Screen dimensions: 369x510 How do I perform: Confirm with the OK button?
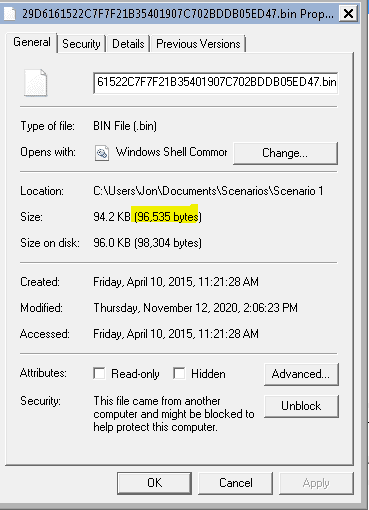pos(154,483)
